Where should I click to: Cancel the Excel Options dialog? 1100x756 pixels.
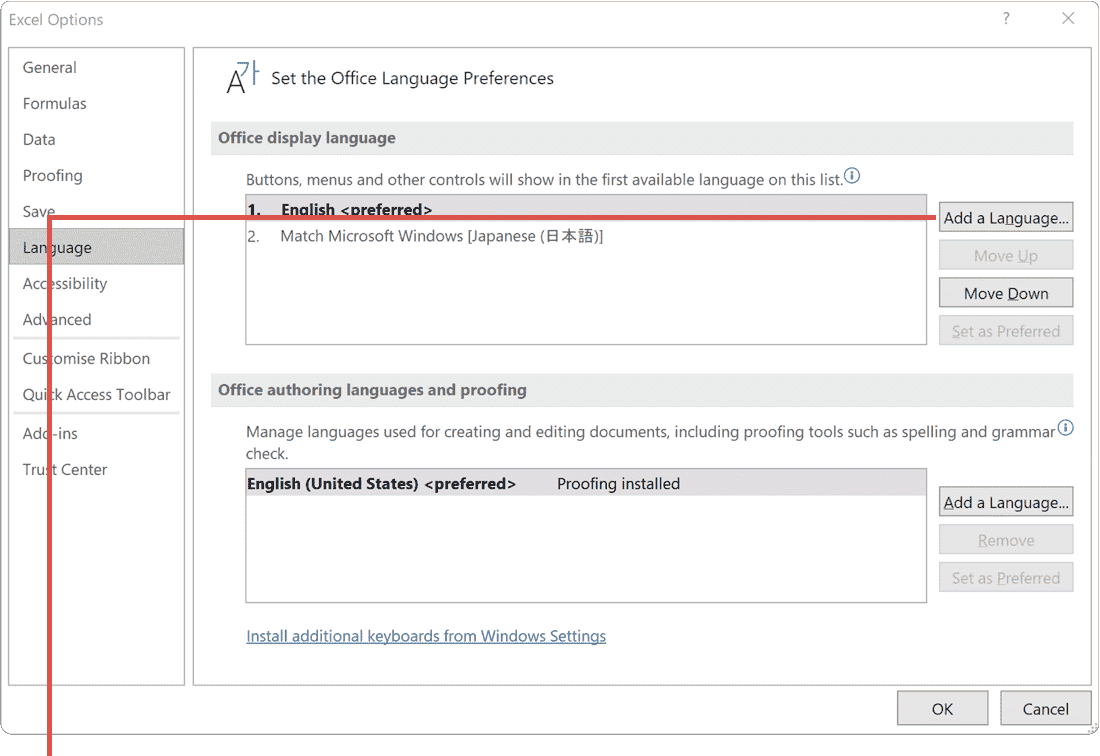[1045, 708]
